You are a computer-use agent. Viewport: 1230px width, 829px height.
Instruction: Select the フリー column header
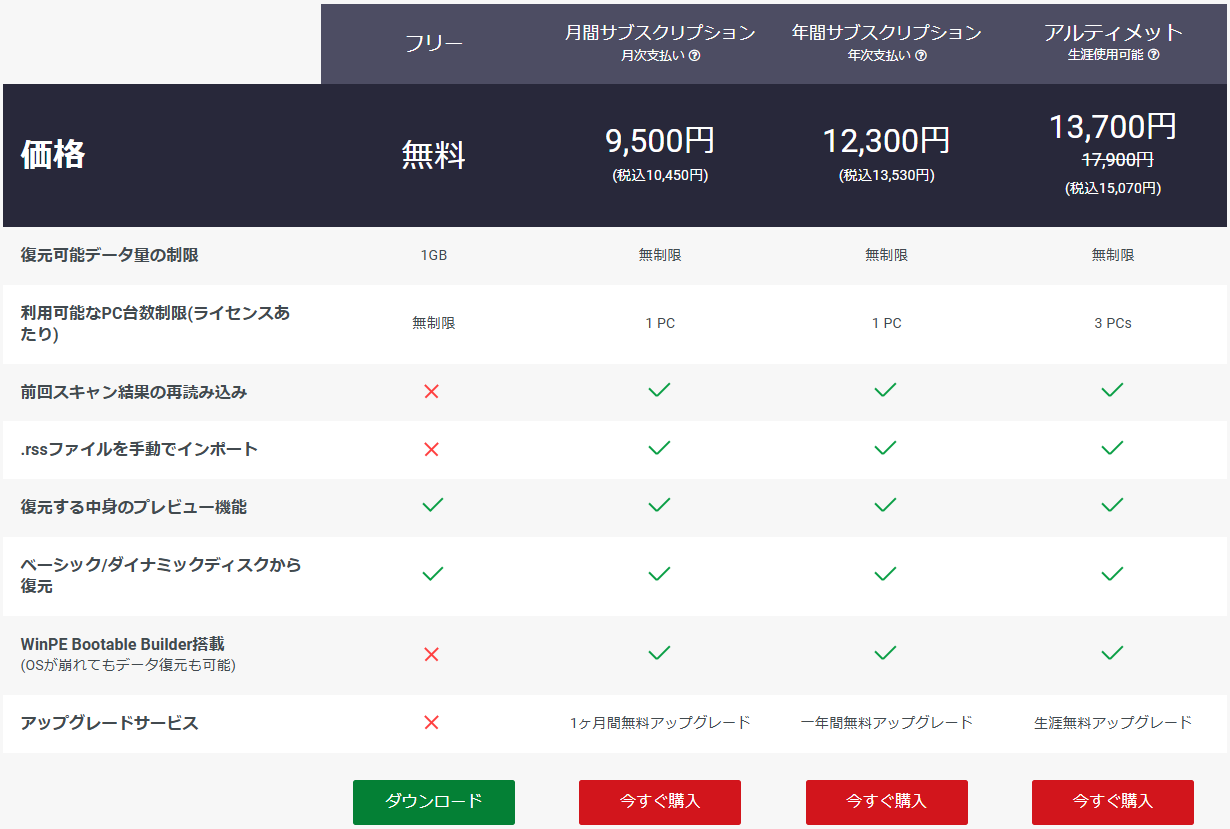pos(433,44)
